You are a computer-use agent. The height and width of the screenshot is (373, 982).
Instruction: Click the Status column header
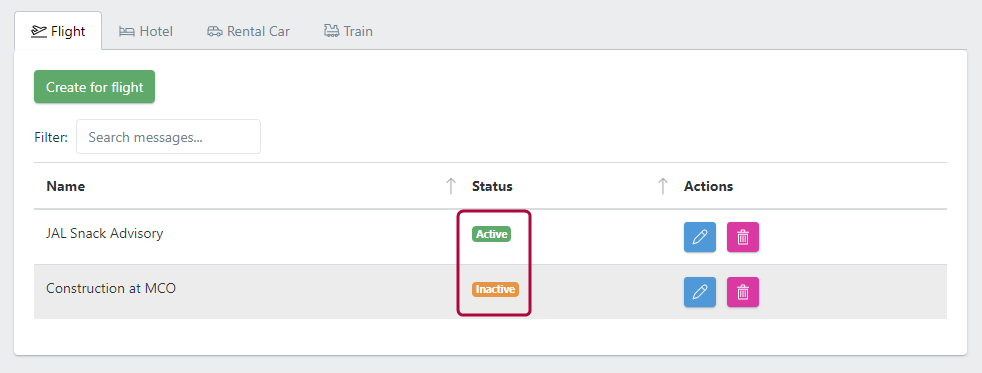pyautogui.click(x=492, y=186)
